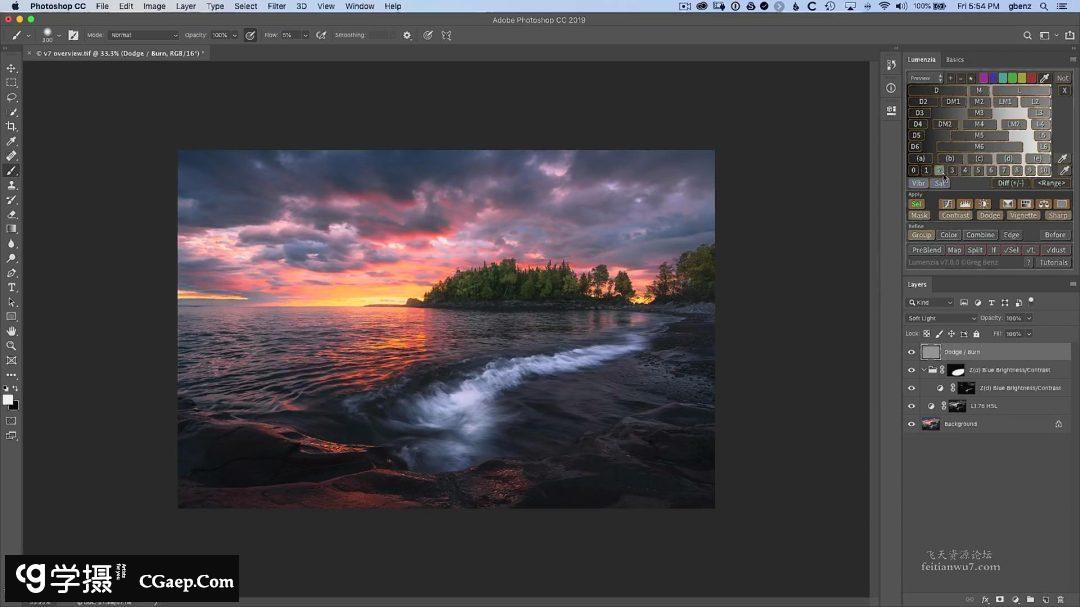This screenshot has width=1080, height=607.
Task: Switch to the Basics panel tab
Action: coord(955,60)
